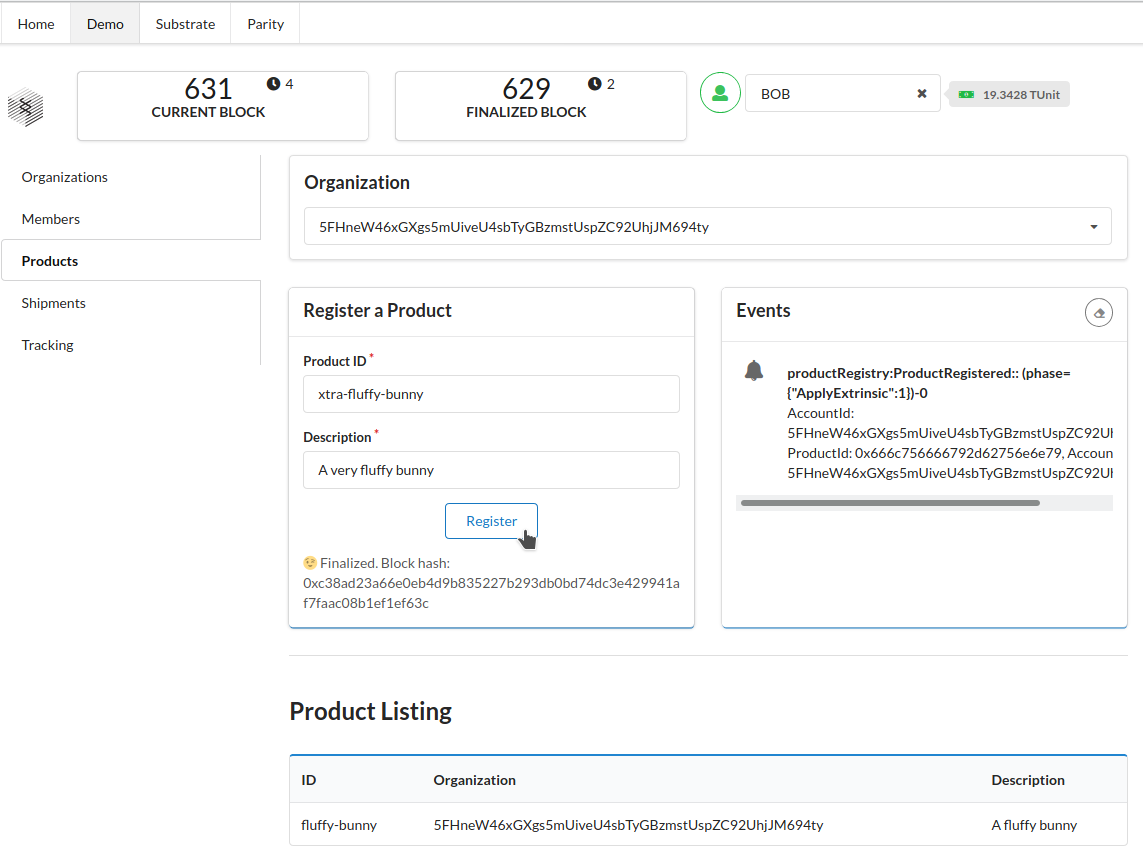Viewport: 1143px width, 859px height.
Task: Clear the BOB account selection
Action: click(922, 93)
